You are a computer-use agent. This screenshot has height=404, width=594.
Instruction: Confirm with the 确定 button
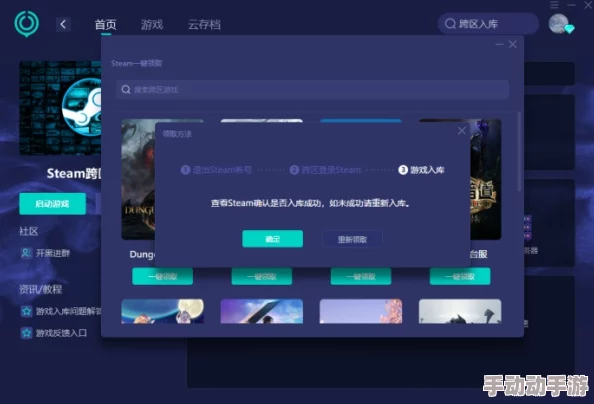pos(272,239)
